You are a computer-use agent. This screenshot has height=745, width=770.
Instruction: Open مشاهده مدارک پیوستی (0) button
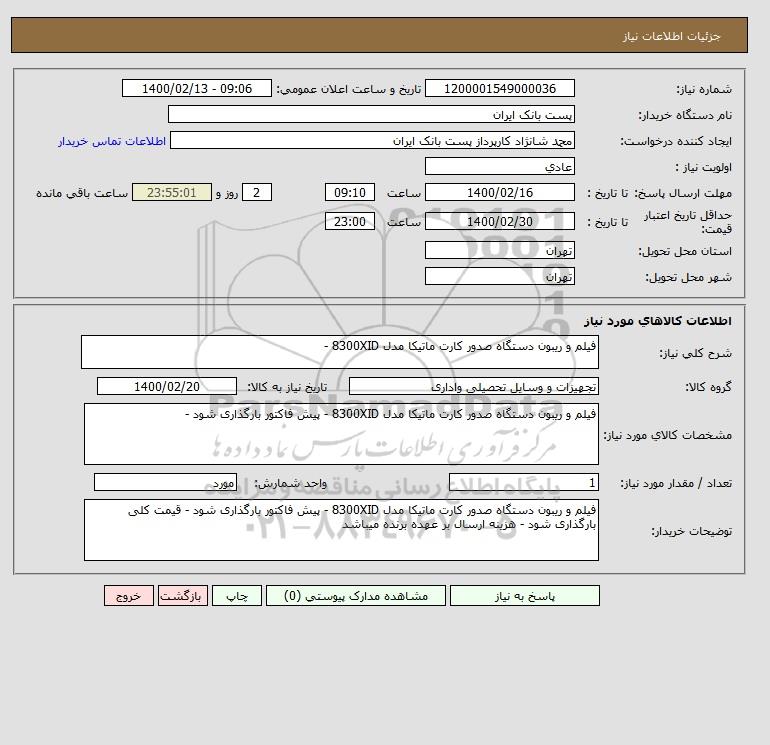356,595
